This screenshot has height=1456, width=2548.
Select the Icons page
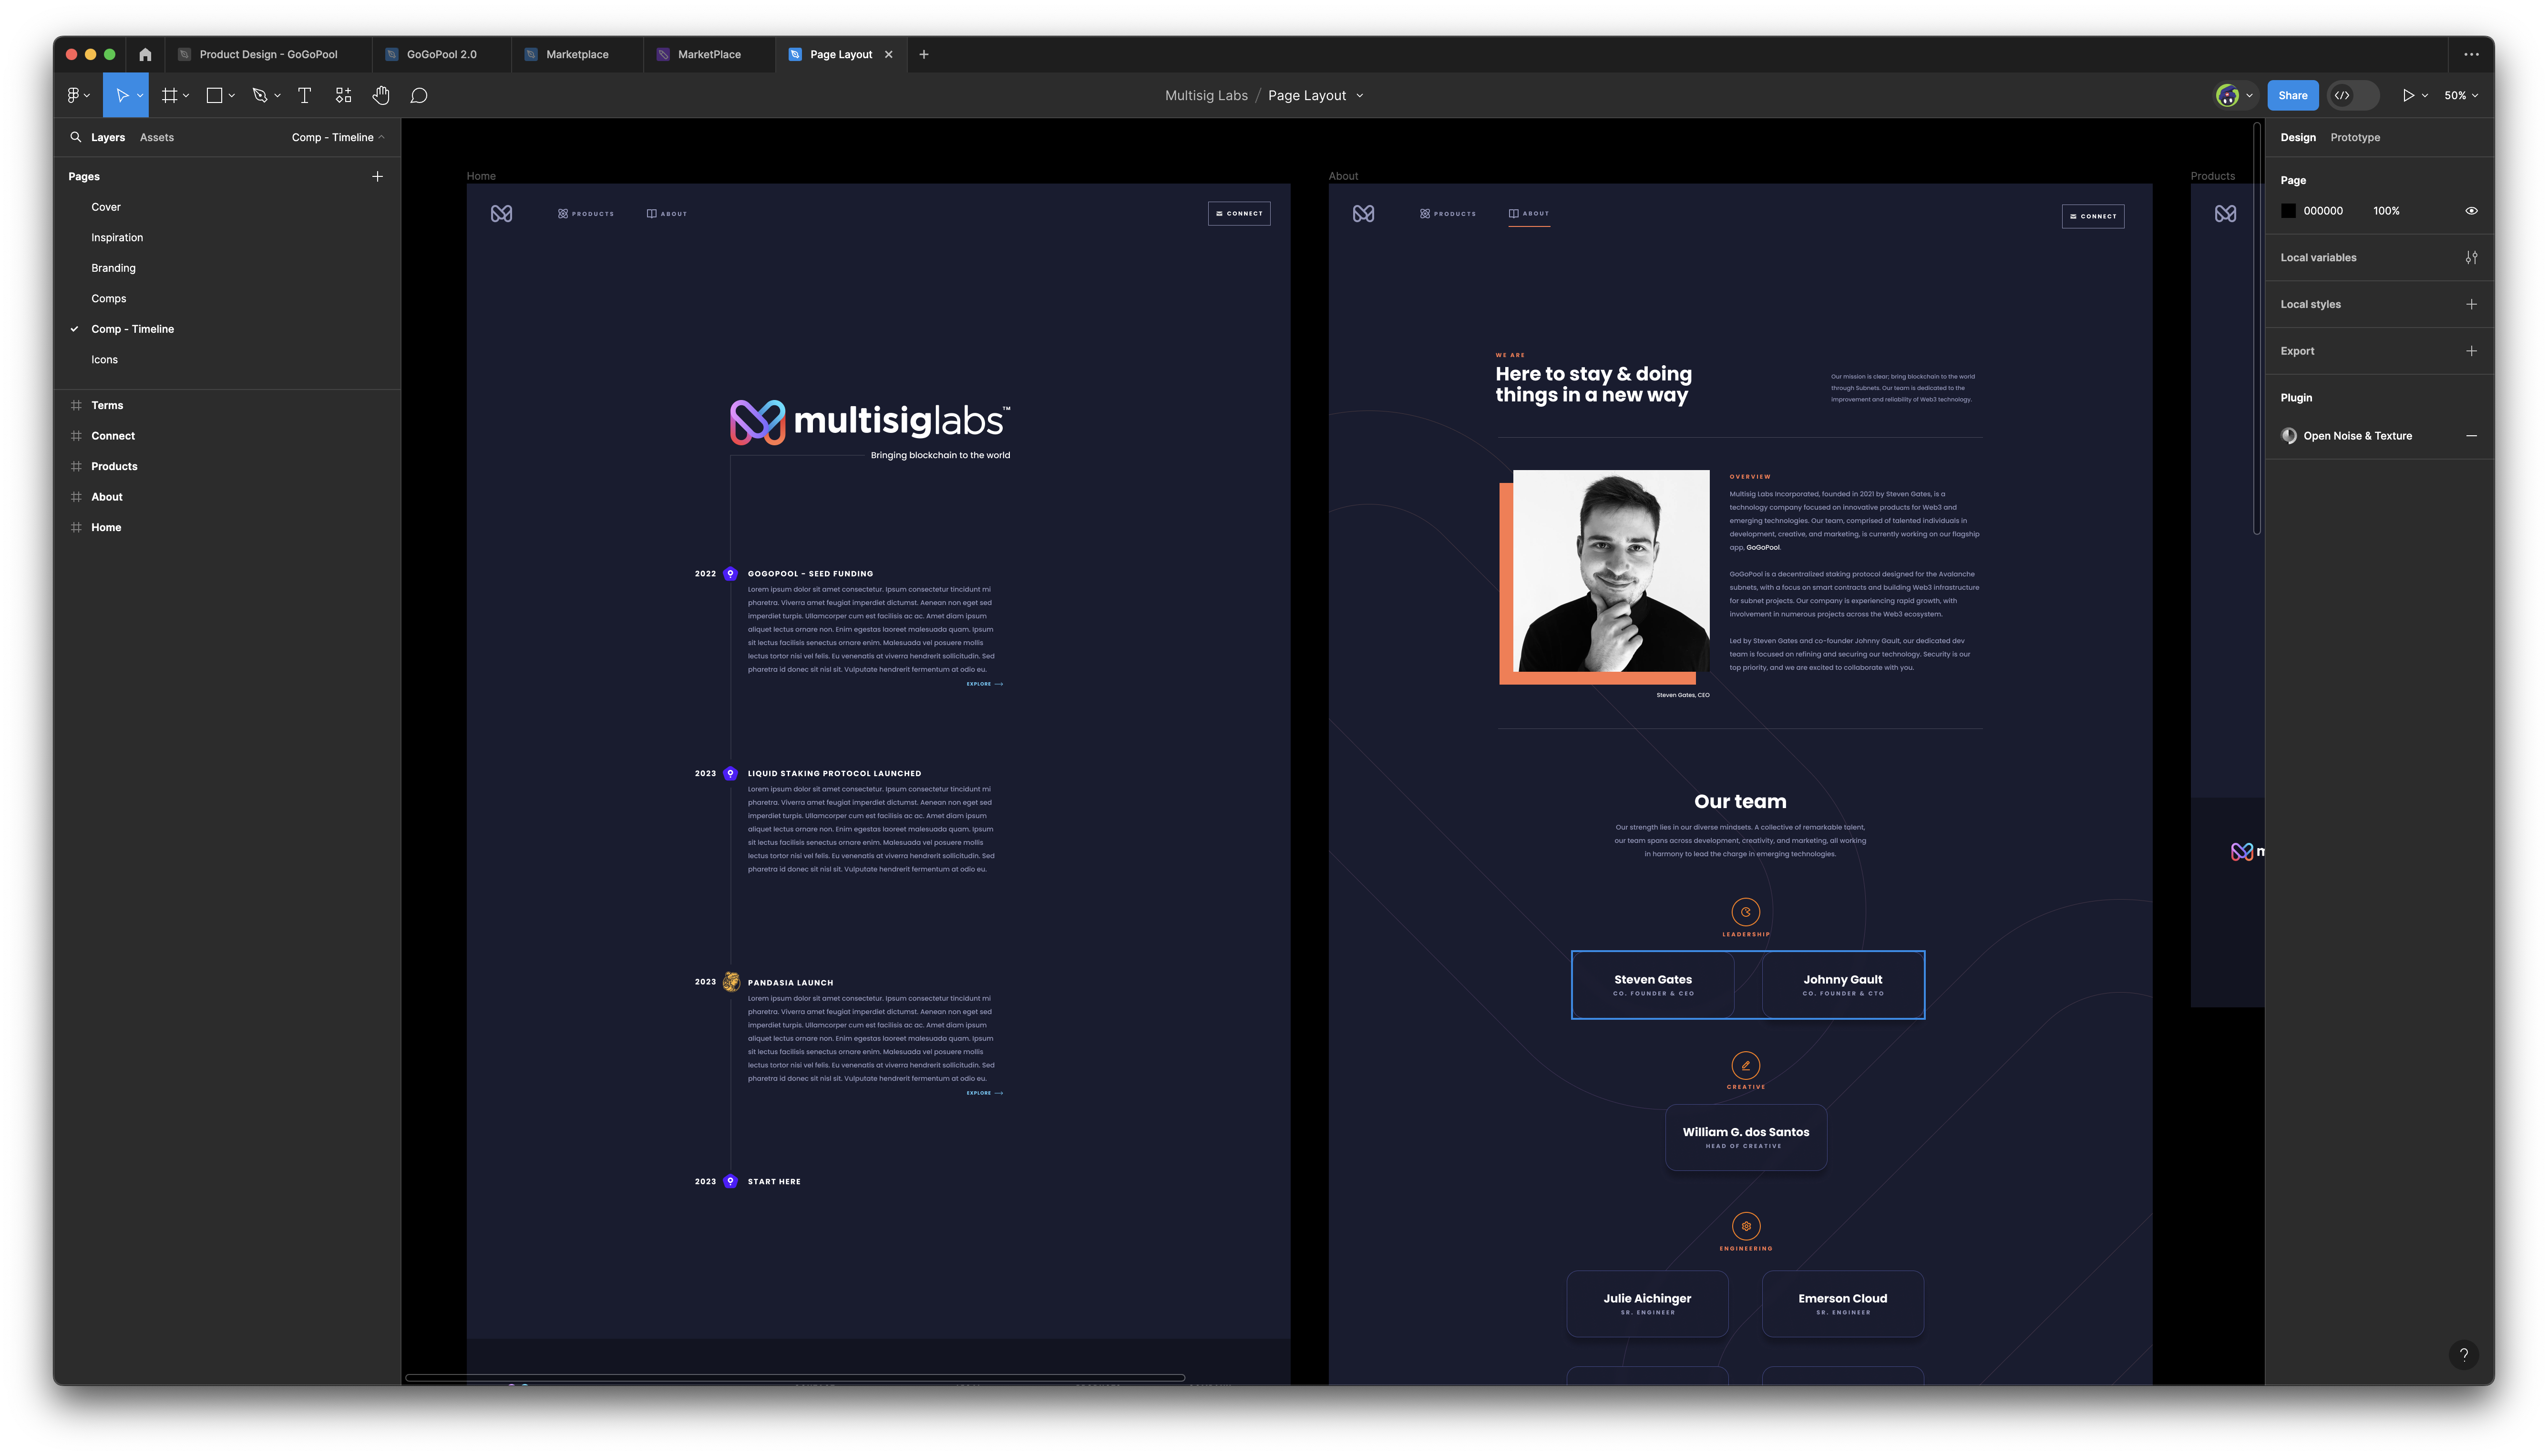pyautogui.click(x=104, y=359)
